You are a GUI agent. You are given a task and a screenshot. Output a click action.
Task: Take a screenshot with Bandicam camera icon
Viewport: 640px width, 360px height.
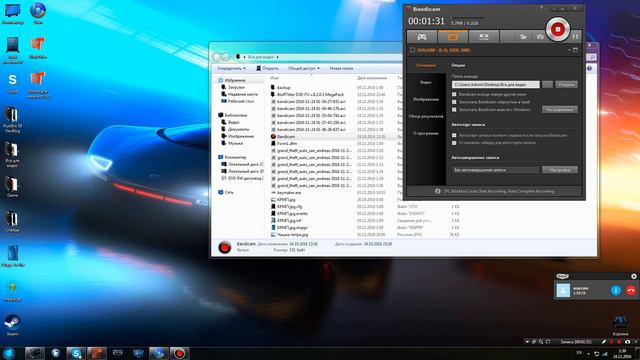tap(540, 37)
